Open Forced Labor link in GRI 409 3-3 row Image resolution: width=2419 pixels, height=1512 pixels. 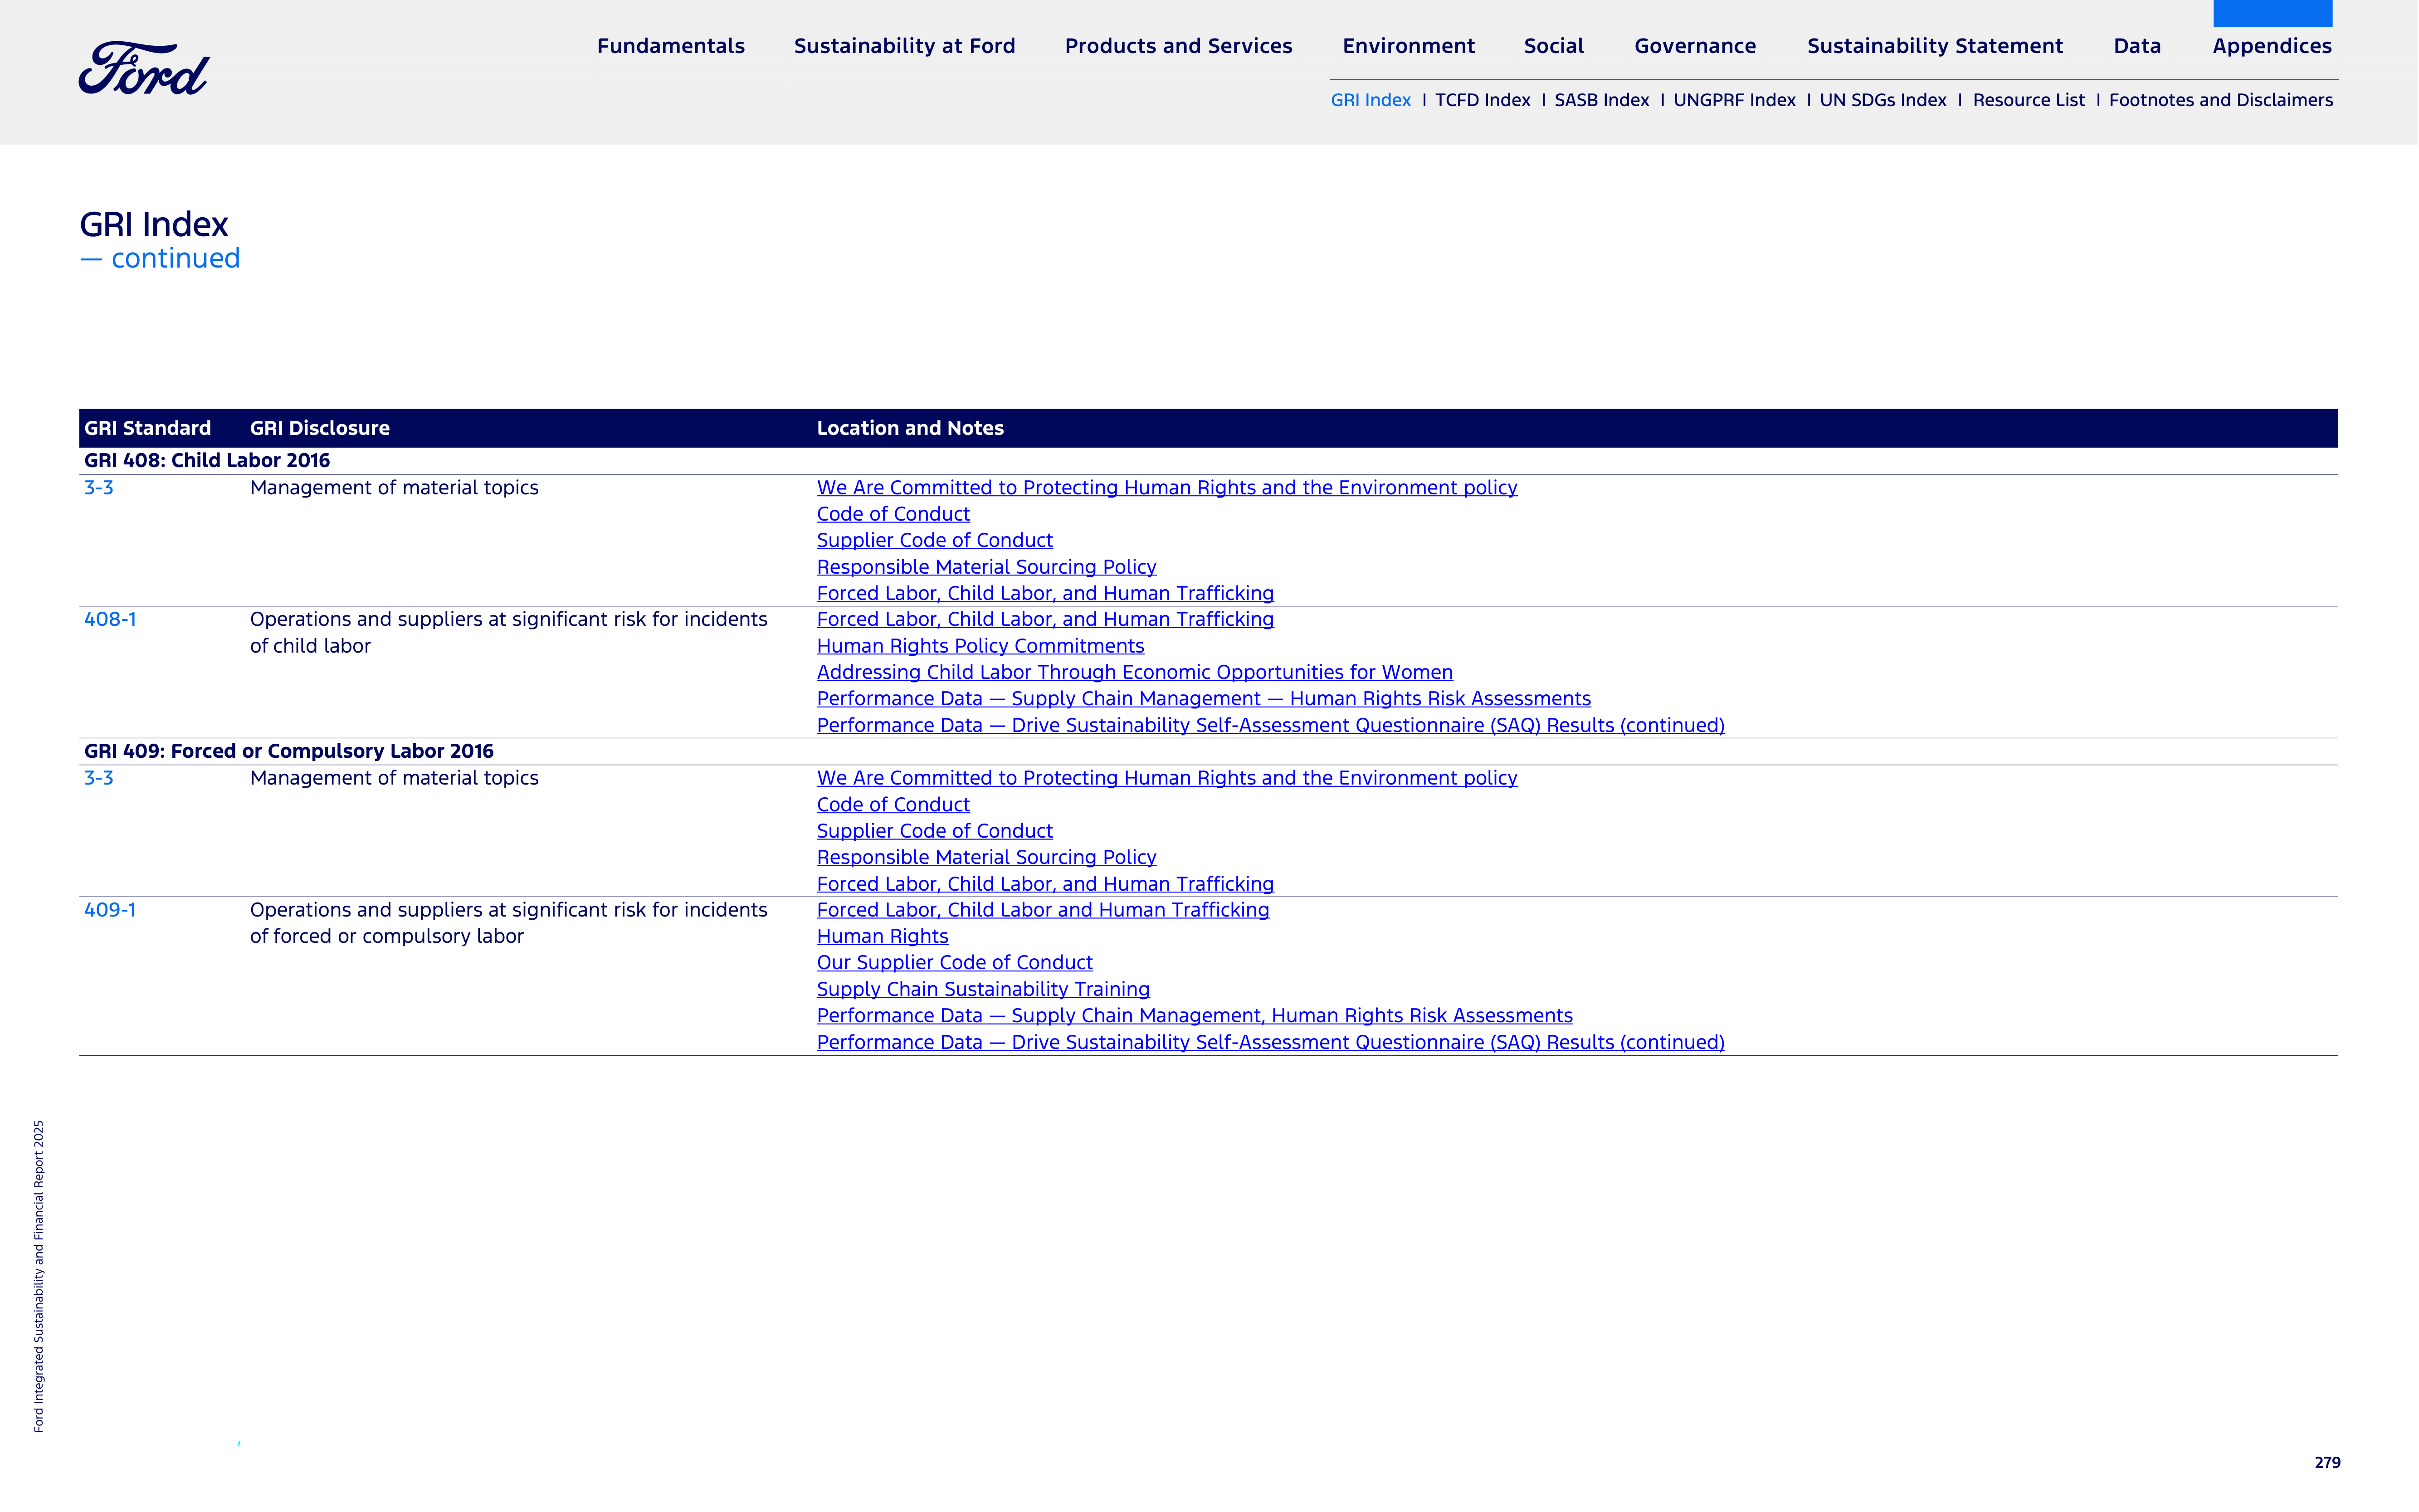[1045, 884]
